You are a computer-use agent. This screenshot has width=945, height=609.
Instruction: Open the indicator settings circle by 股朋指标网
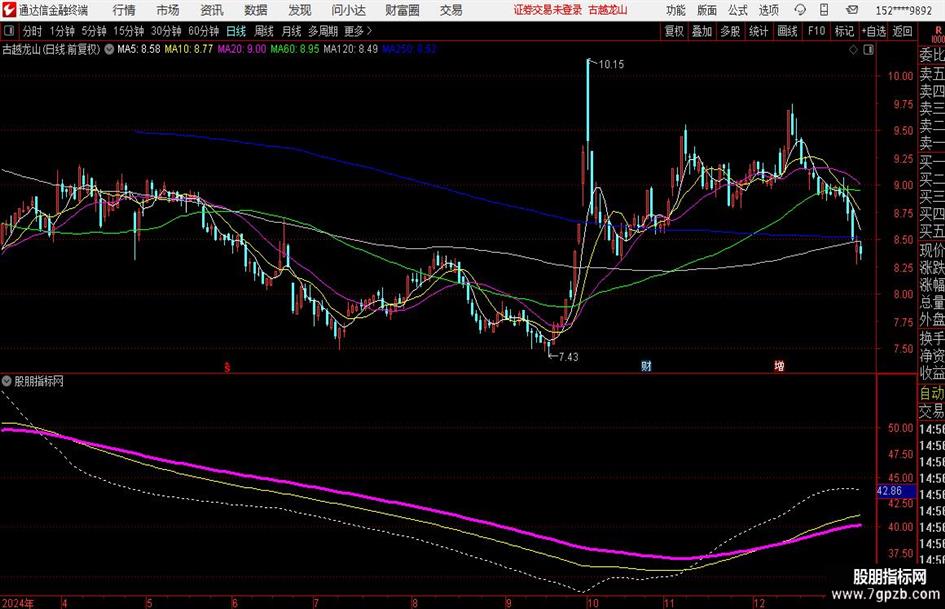pos(7,381)
